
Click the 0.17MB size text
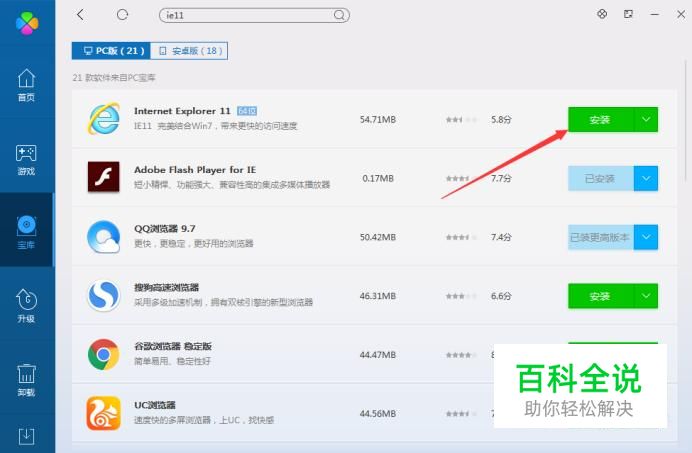pyautogui.click(x=378, y=178)
